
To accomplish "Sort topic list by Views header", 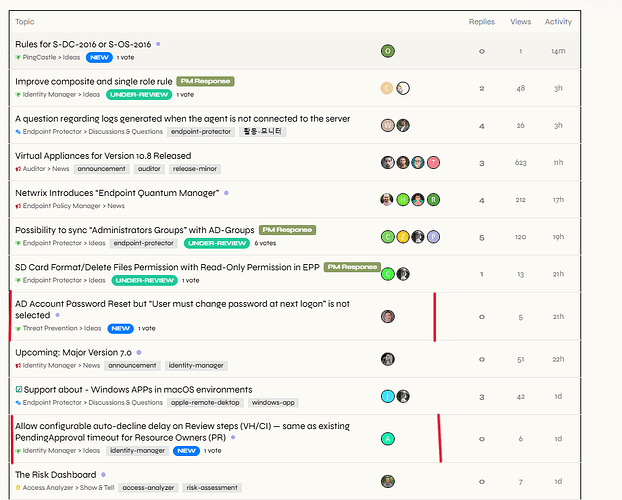I will point(520,21).
